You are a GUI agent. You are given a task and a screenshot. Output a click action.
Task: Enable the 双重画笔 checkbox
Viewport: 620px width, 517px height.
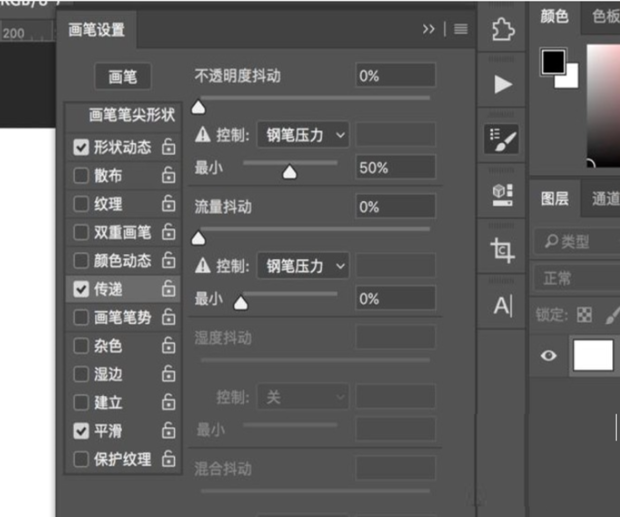(x=81, y=233)
